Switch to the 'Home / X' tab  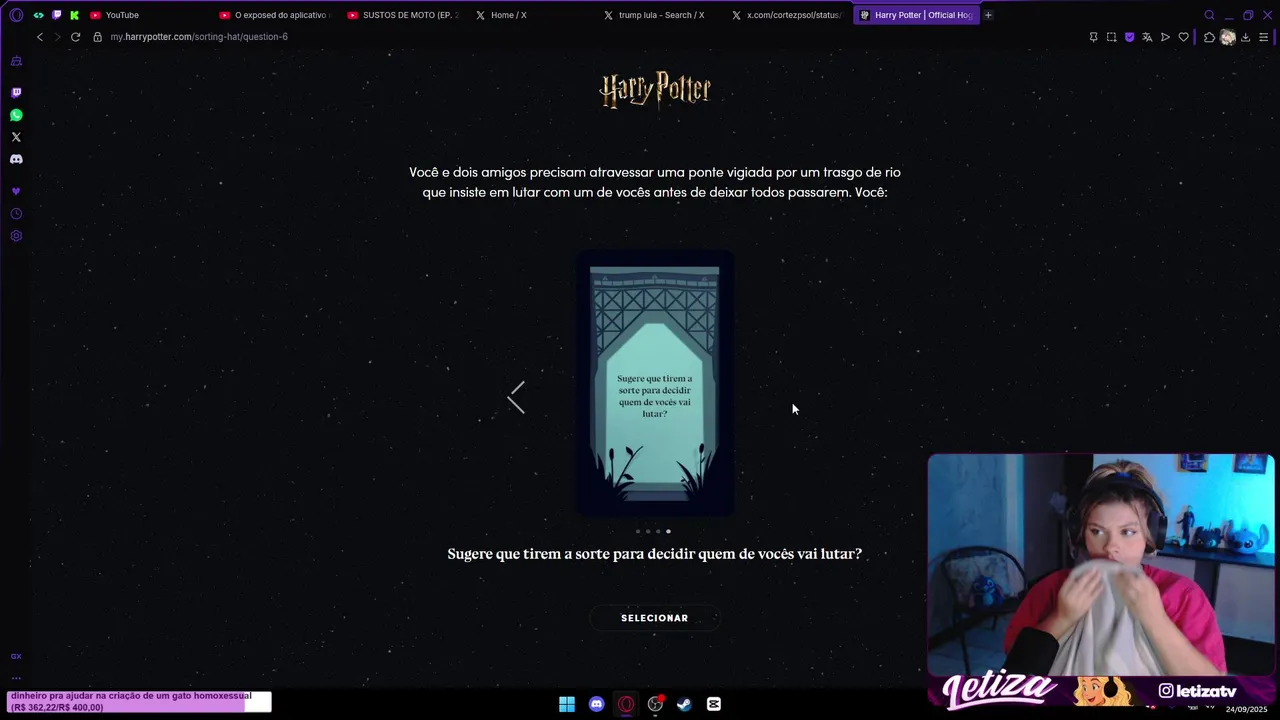click(x=532, y=15)
